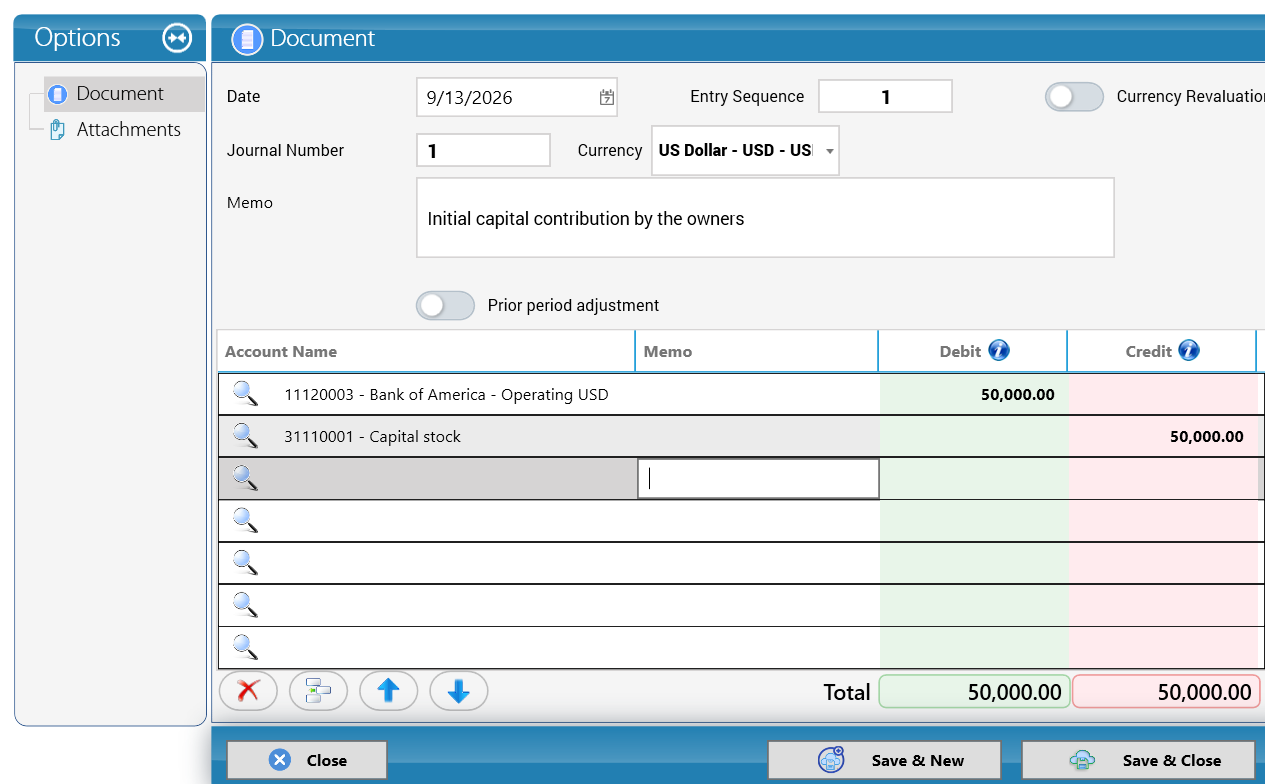Click the Account Name column header
1265x784 pixels.
point(426,351)
